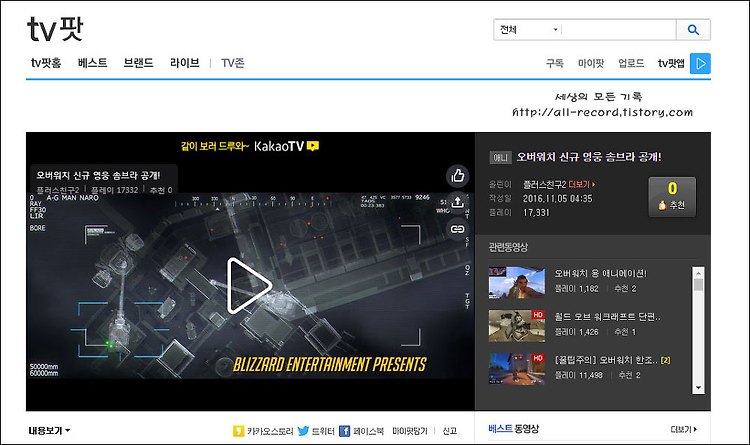Click the [2] comment count link
750x445 pixels.
click(665, 360)
